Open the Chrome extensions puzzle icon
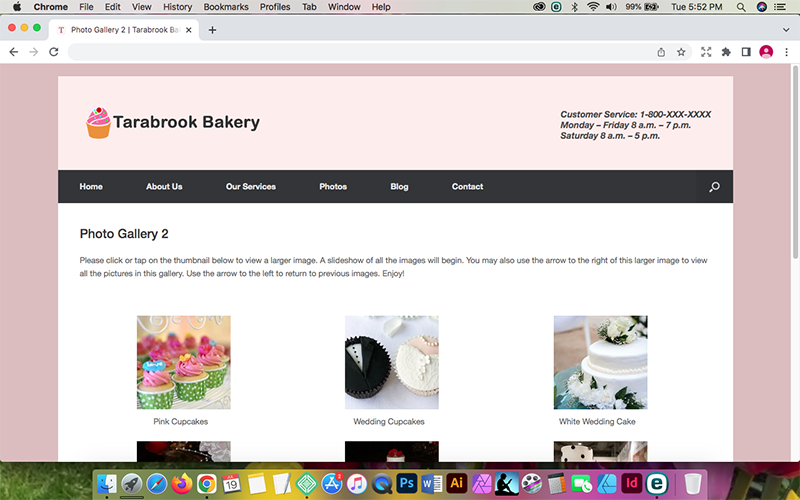The height and width of the screenshot is (500, 800). tap(726, 52)
